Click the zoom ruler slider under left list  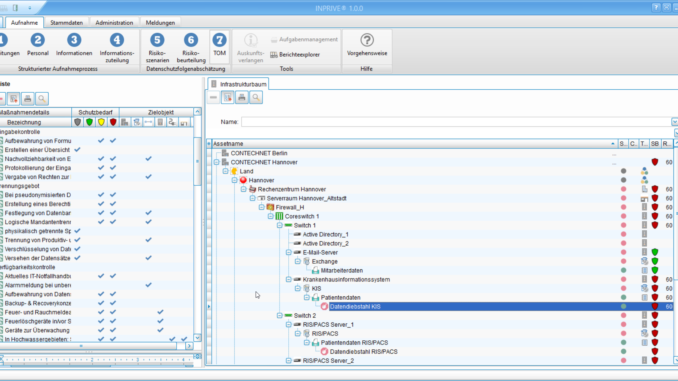(x=97, y=359)
